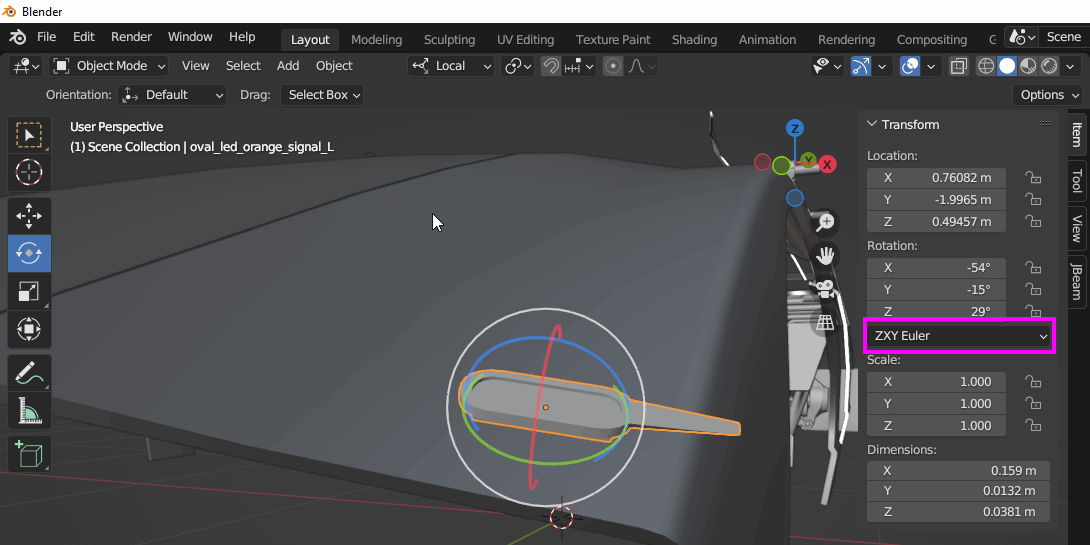Select the Cursor tool
Viewport: 1090px width, 545px height.
coord(29,172)
